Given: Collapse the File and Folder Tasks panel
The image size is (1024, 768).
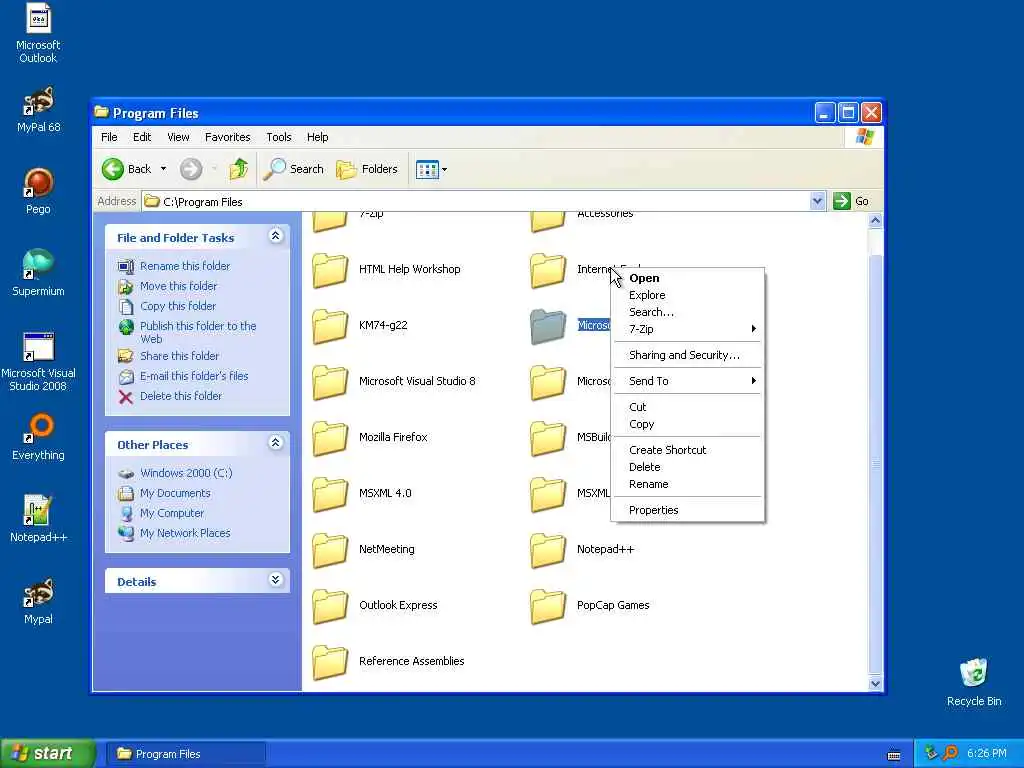Looking at the screenshot, I should click(276, 236).
